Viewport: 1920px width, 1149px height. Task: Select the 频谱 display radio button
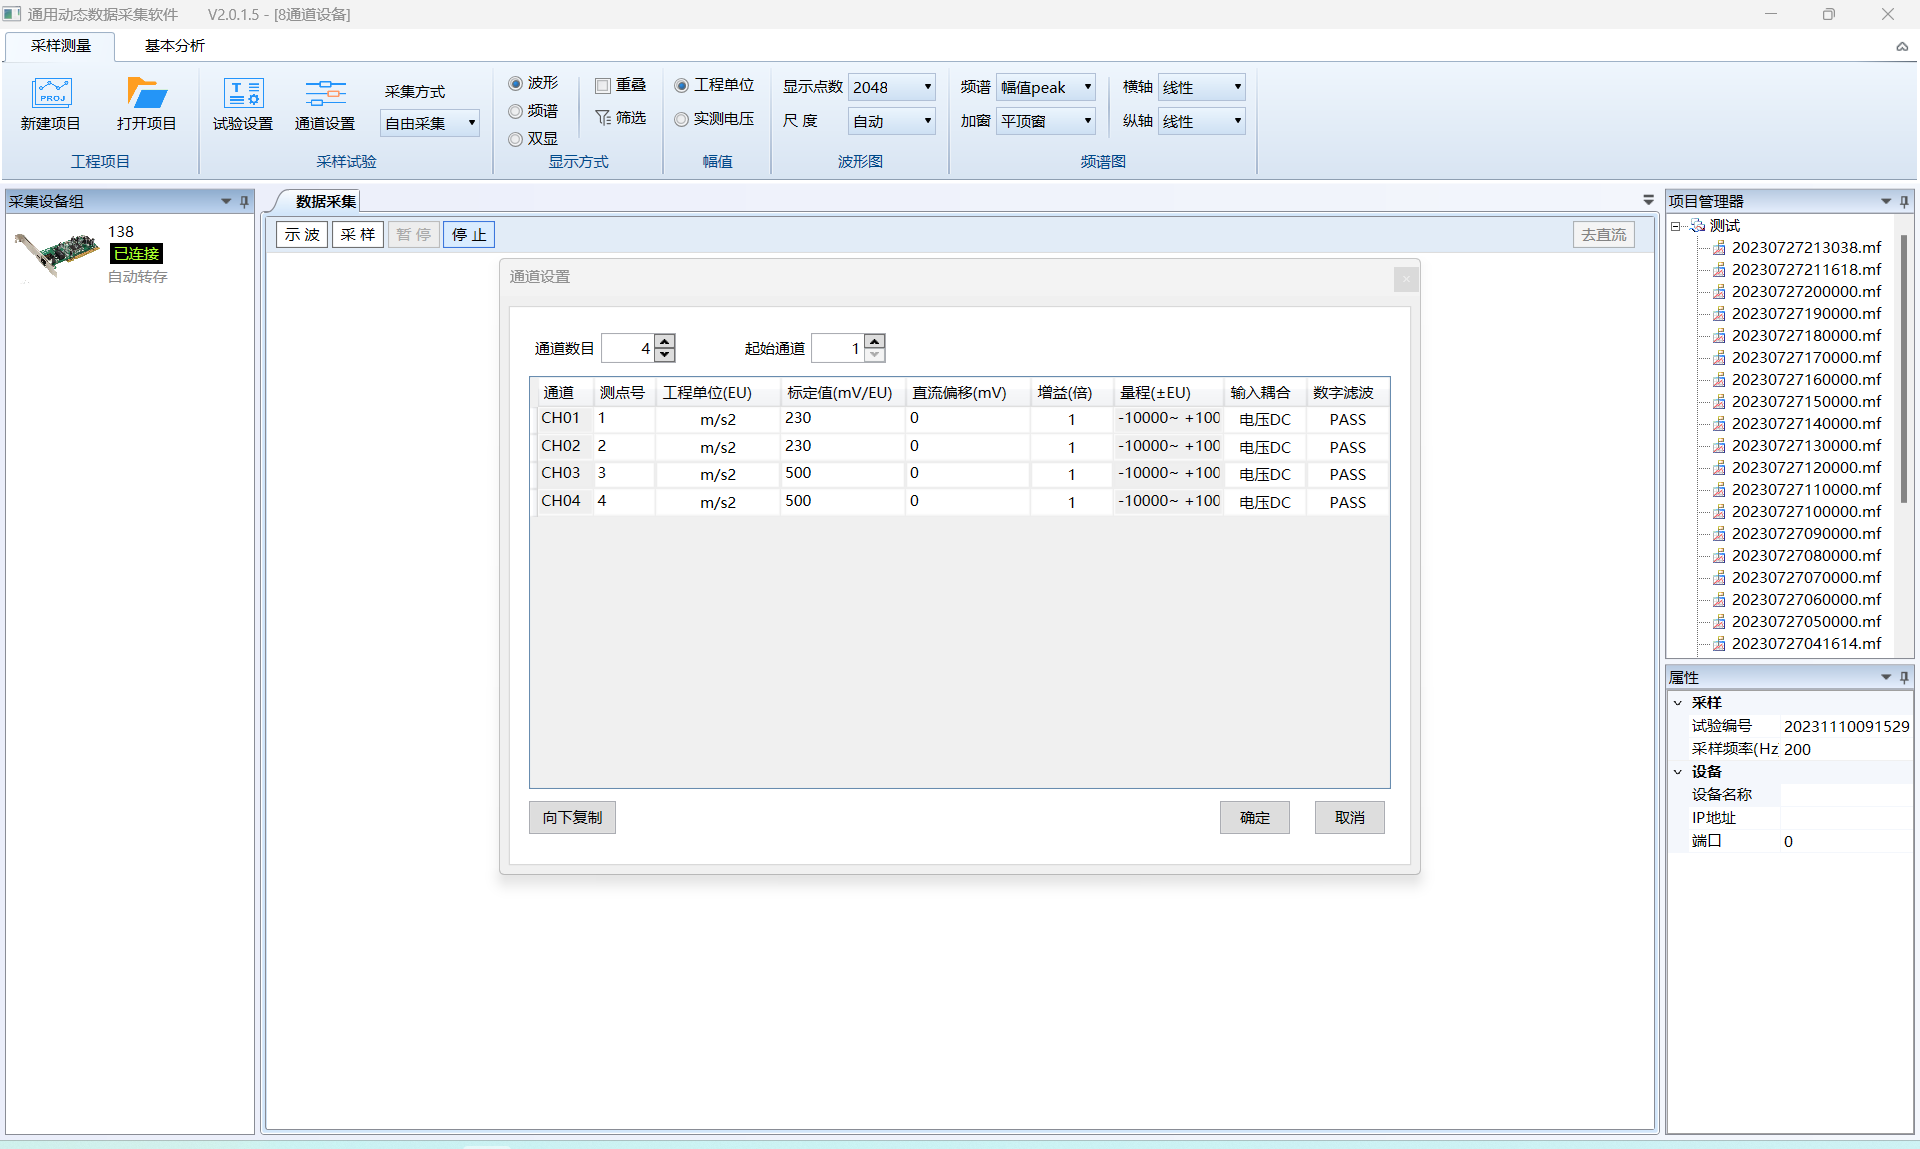[x=516, y=111]
